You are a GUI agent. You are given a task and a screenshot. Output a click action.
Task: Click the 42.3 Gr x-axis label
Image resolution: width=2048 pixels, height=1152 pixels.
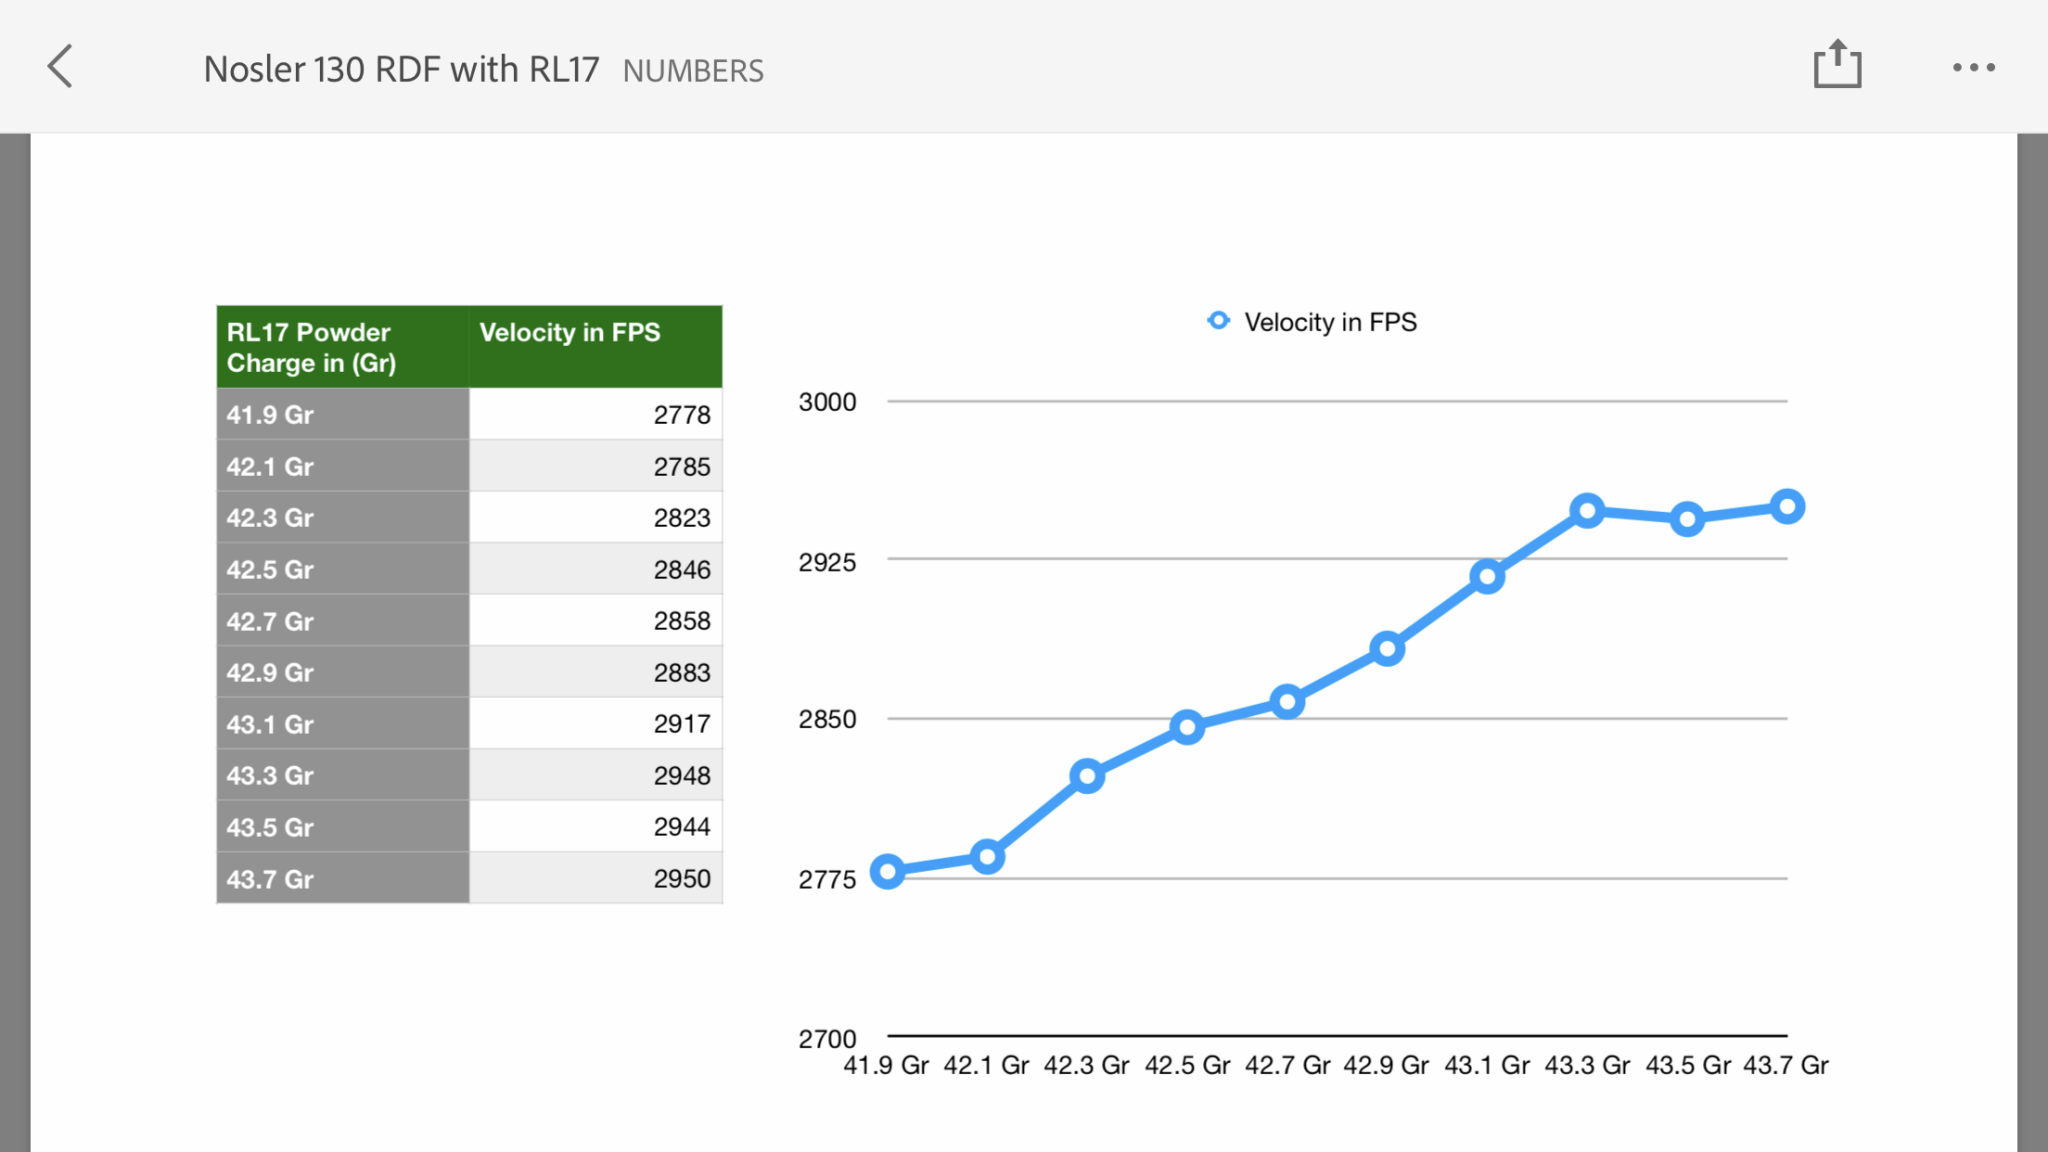(x=1086, y=1065)
